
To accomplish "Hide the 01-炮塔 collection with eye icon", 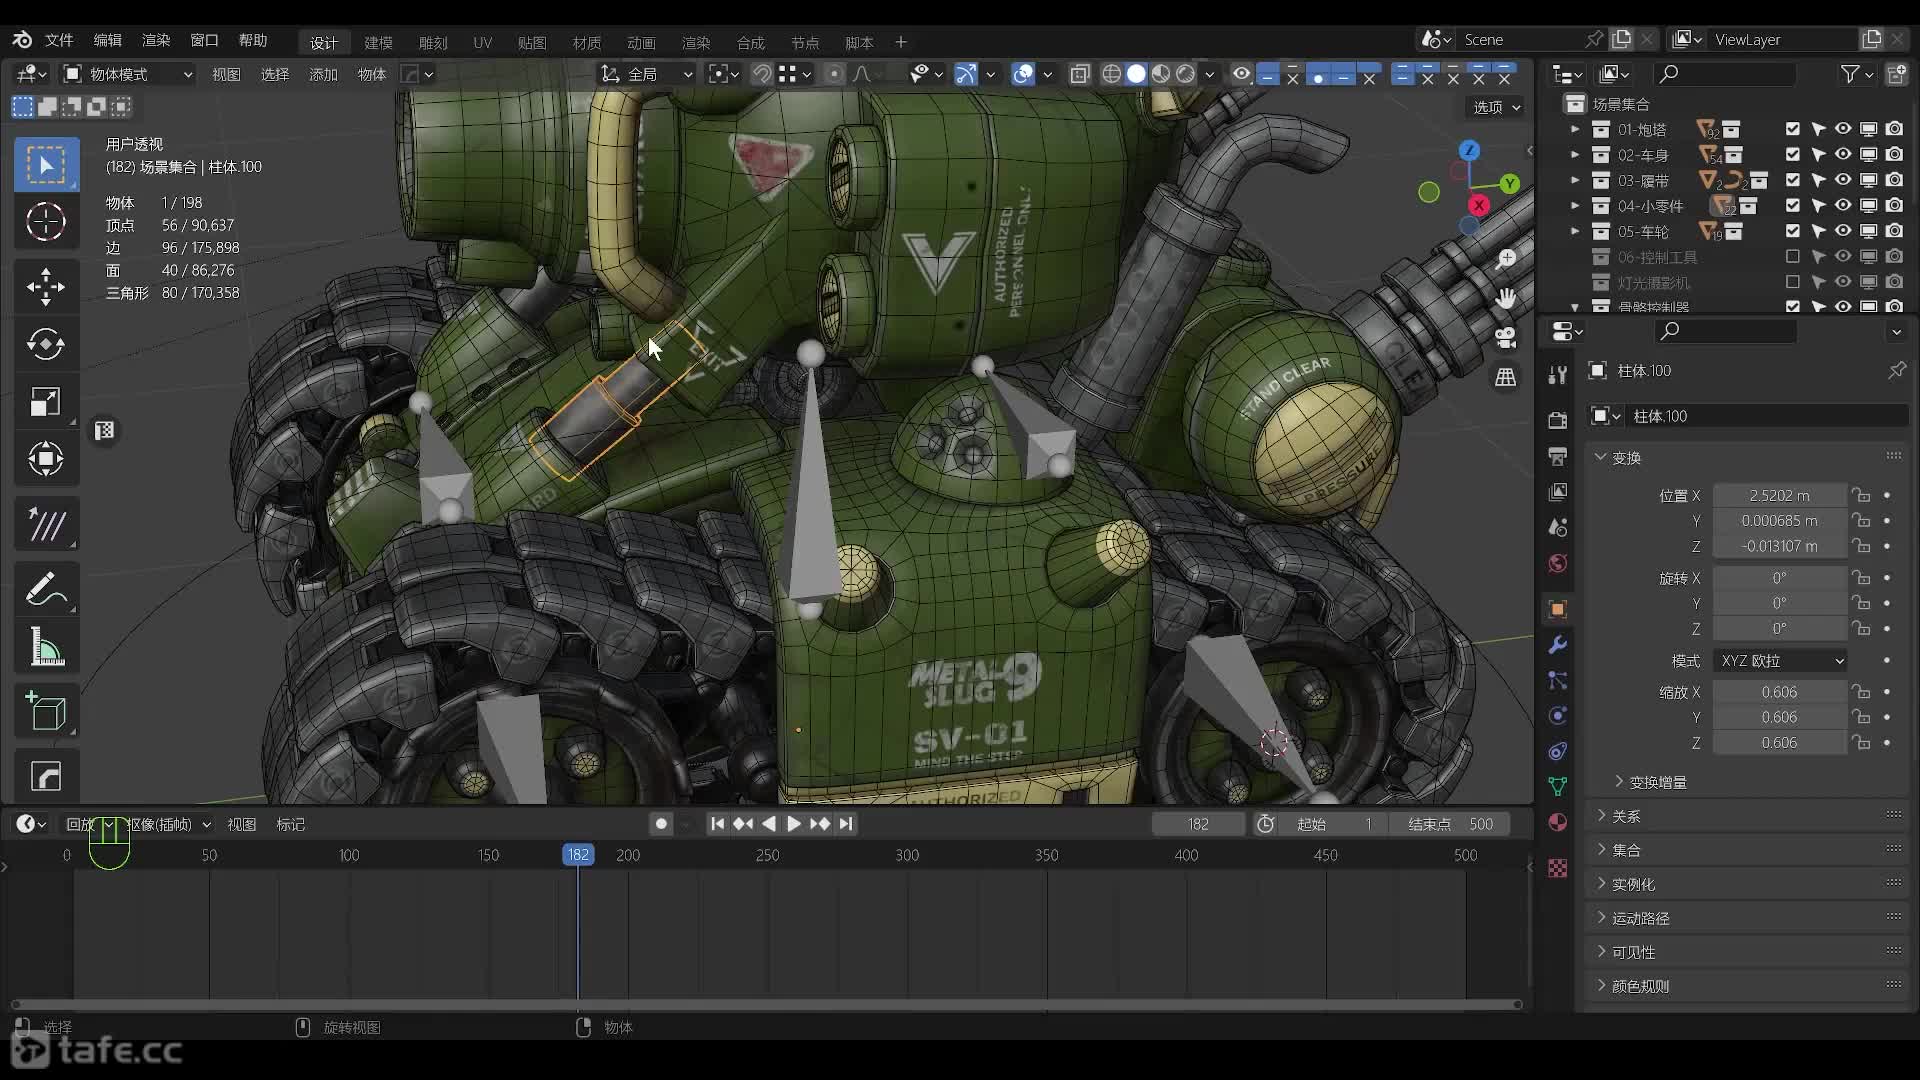I will [x=1842, y=129].
